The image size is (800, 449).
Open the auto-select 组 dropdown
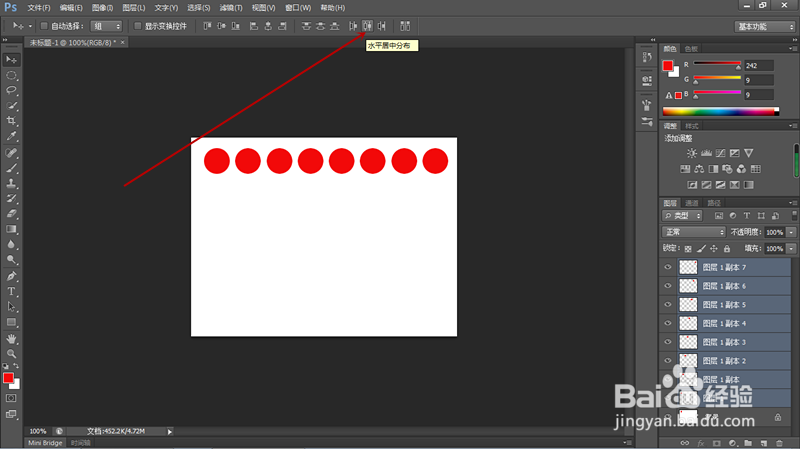tap(106, 26)
